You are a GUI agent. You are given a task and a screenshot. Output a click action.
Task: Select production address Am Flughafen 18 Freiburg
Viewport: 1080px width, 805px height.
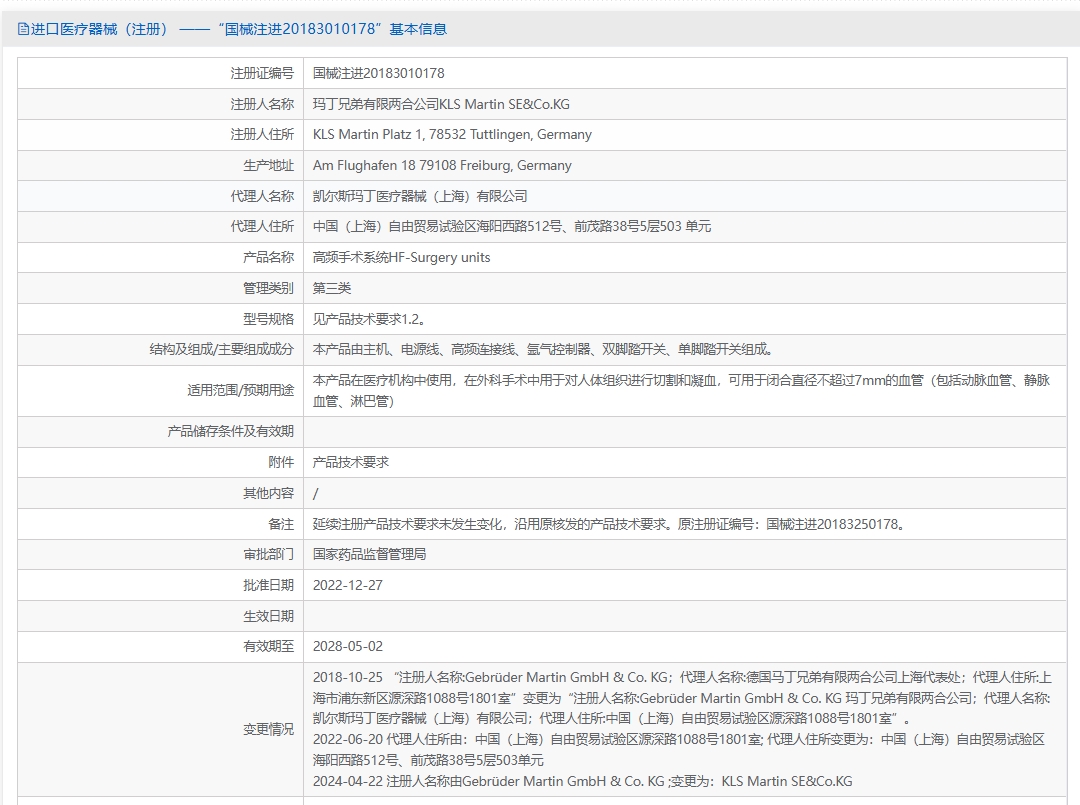(x=442, y=165)
